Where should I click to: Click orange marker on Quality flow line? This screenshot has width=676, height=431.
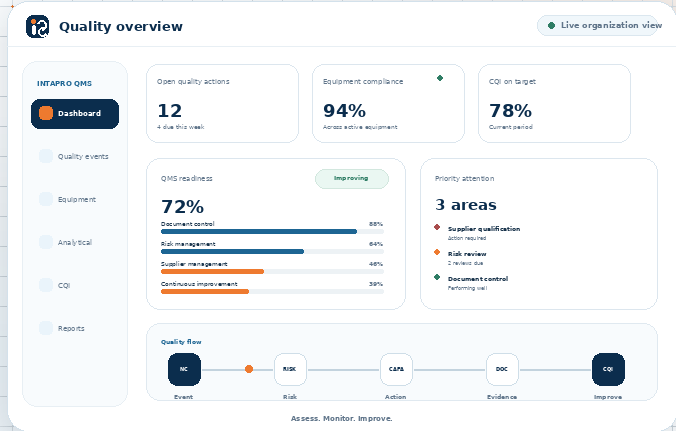249,369
